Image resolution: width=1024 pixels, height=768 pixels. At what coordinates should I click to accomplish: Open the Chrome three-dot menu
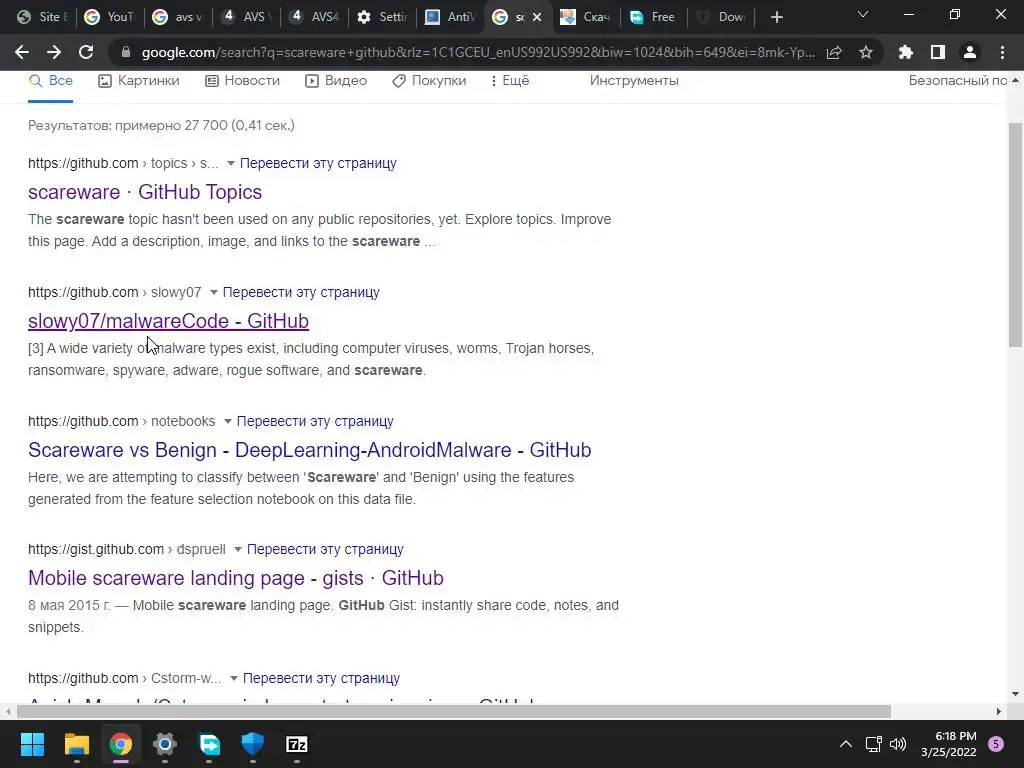tap(1002, 52)
